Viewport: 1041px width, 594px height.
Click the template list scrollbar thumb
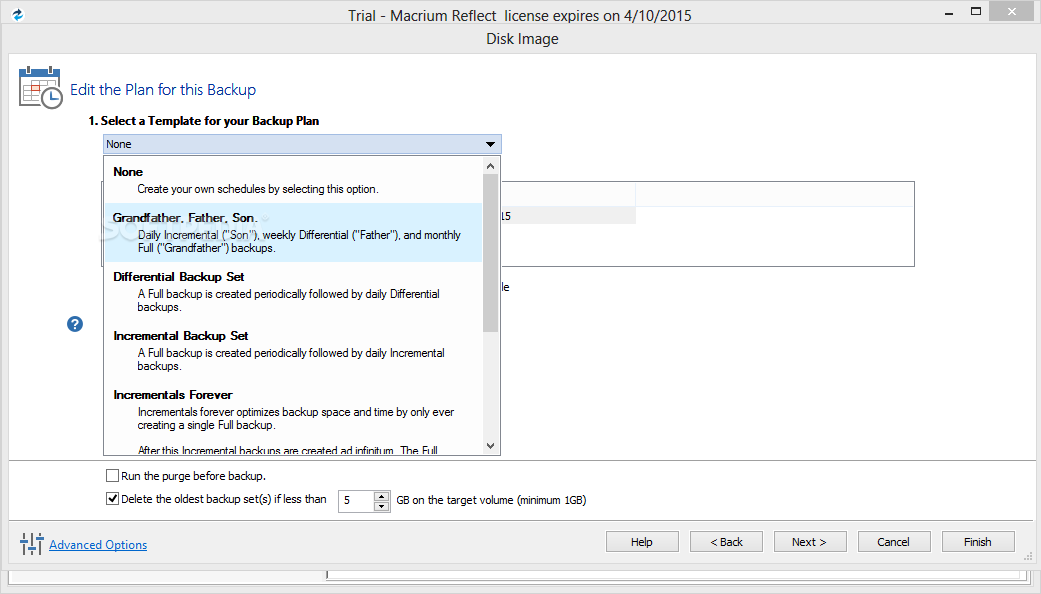(x=491, y=252)
